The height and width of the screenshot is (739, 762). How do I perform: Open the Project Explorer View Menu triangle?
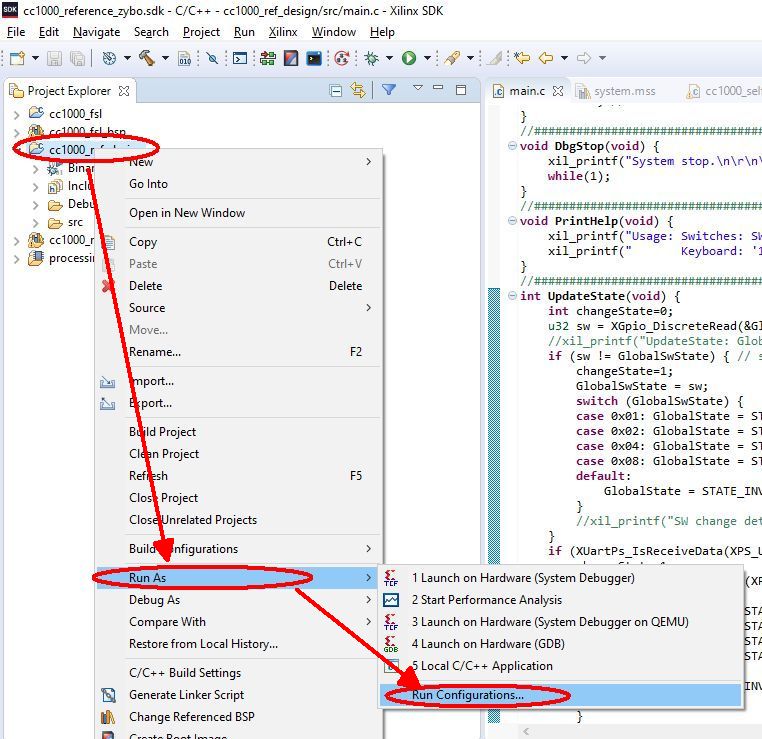point(417,88)
